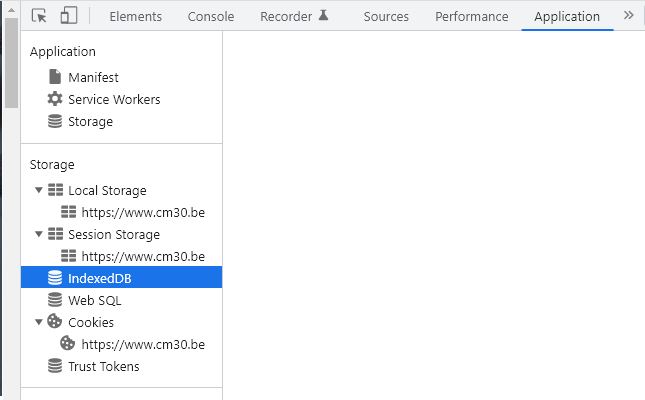Click the Trust Tokens database icon
This screenshot has height=400, width=645.
[55, 366]
